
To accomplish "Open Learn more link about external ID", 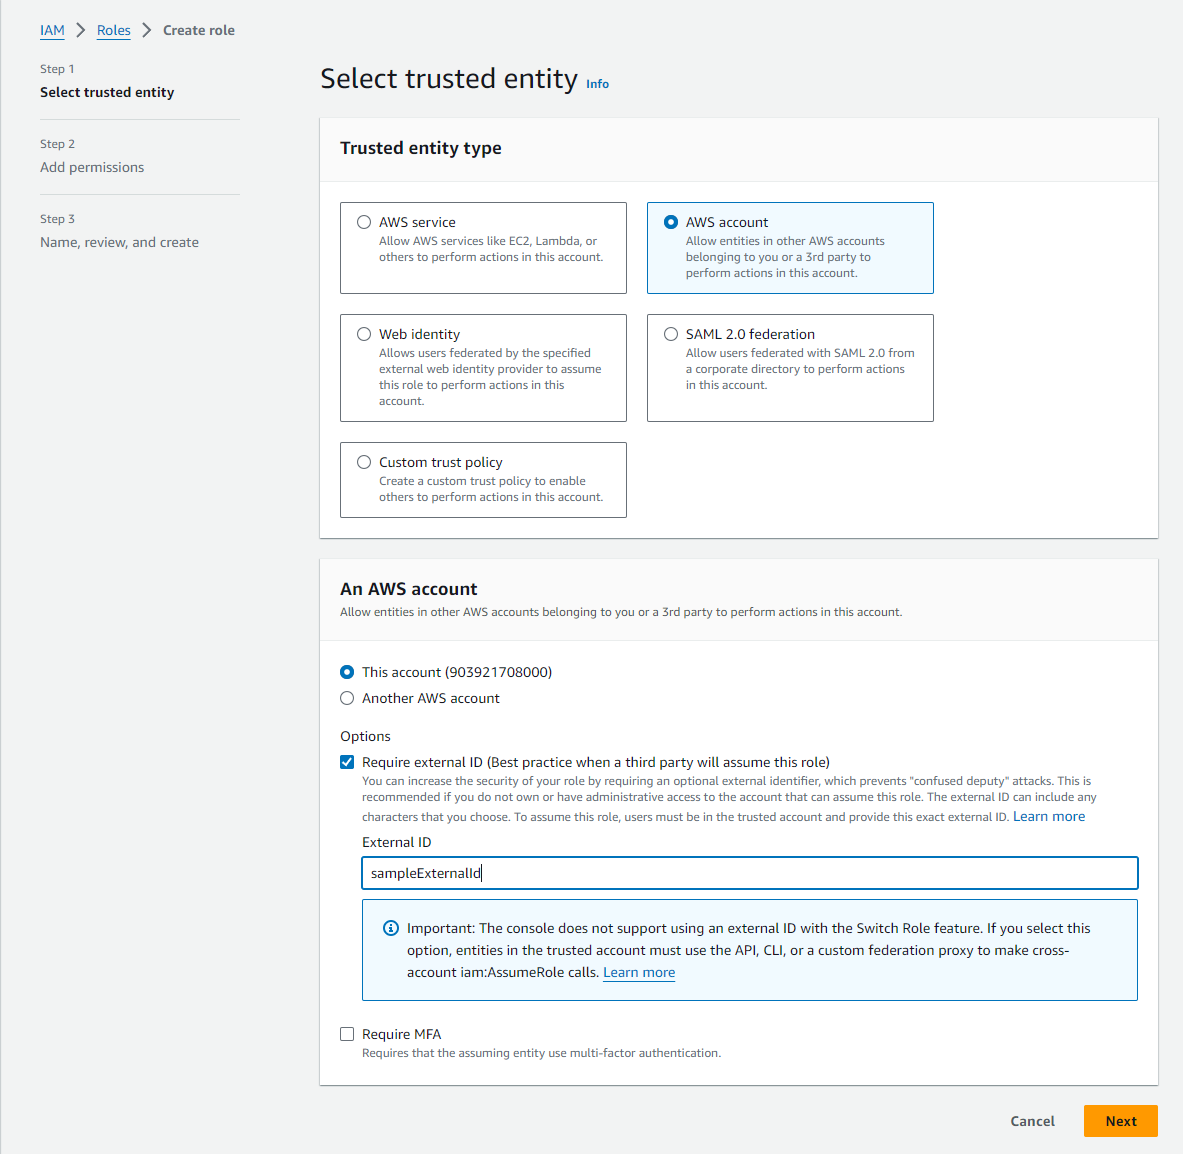I will click(1048, 816).
